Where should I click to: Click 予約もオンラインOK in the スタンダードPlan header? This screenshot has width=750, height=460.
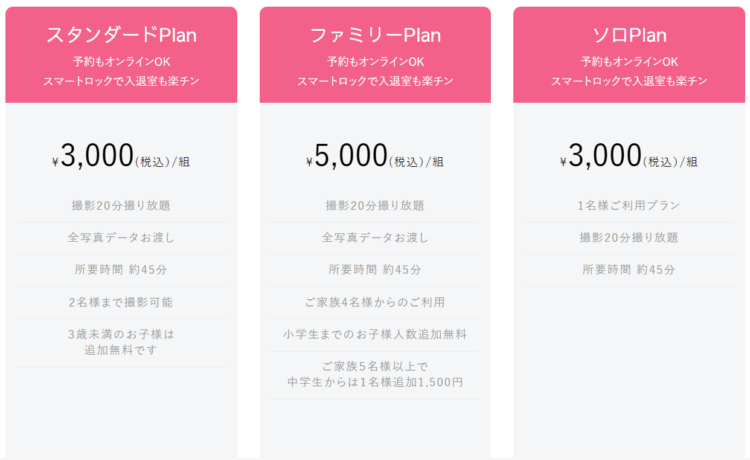(121, 62)
